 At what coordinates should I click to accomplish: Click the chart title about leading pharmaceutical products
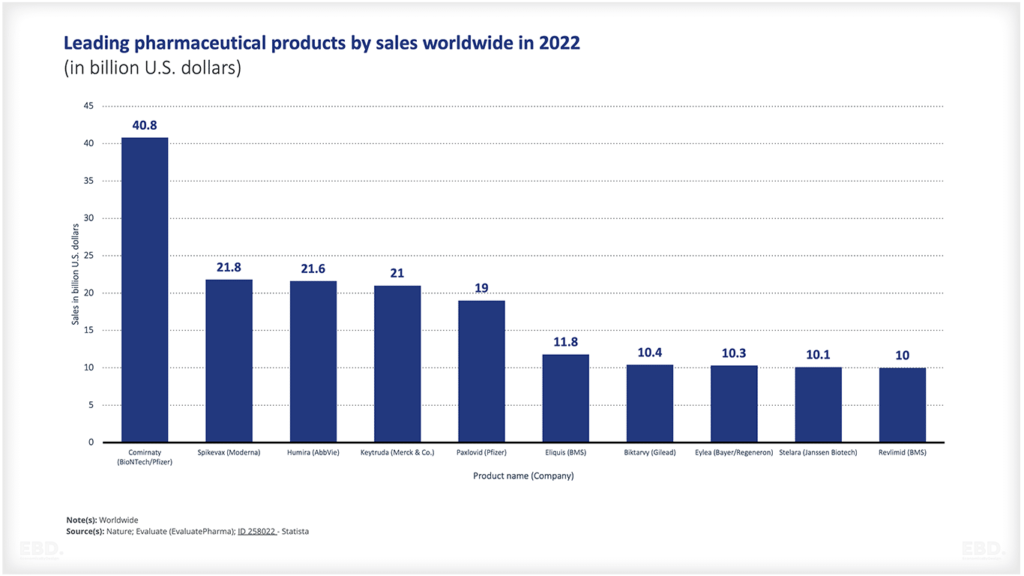(321, 44)
